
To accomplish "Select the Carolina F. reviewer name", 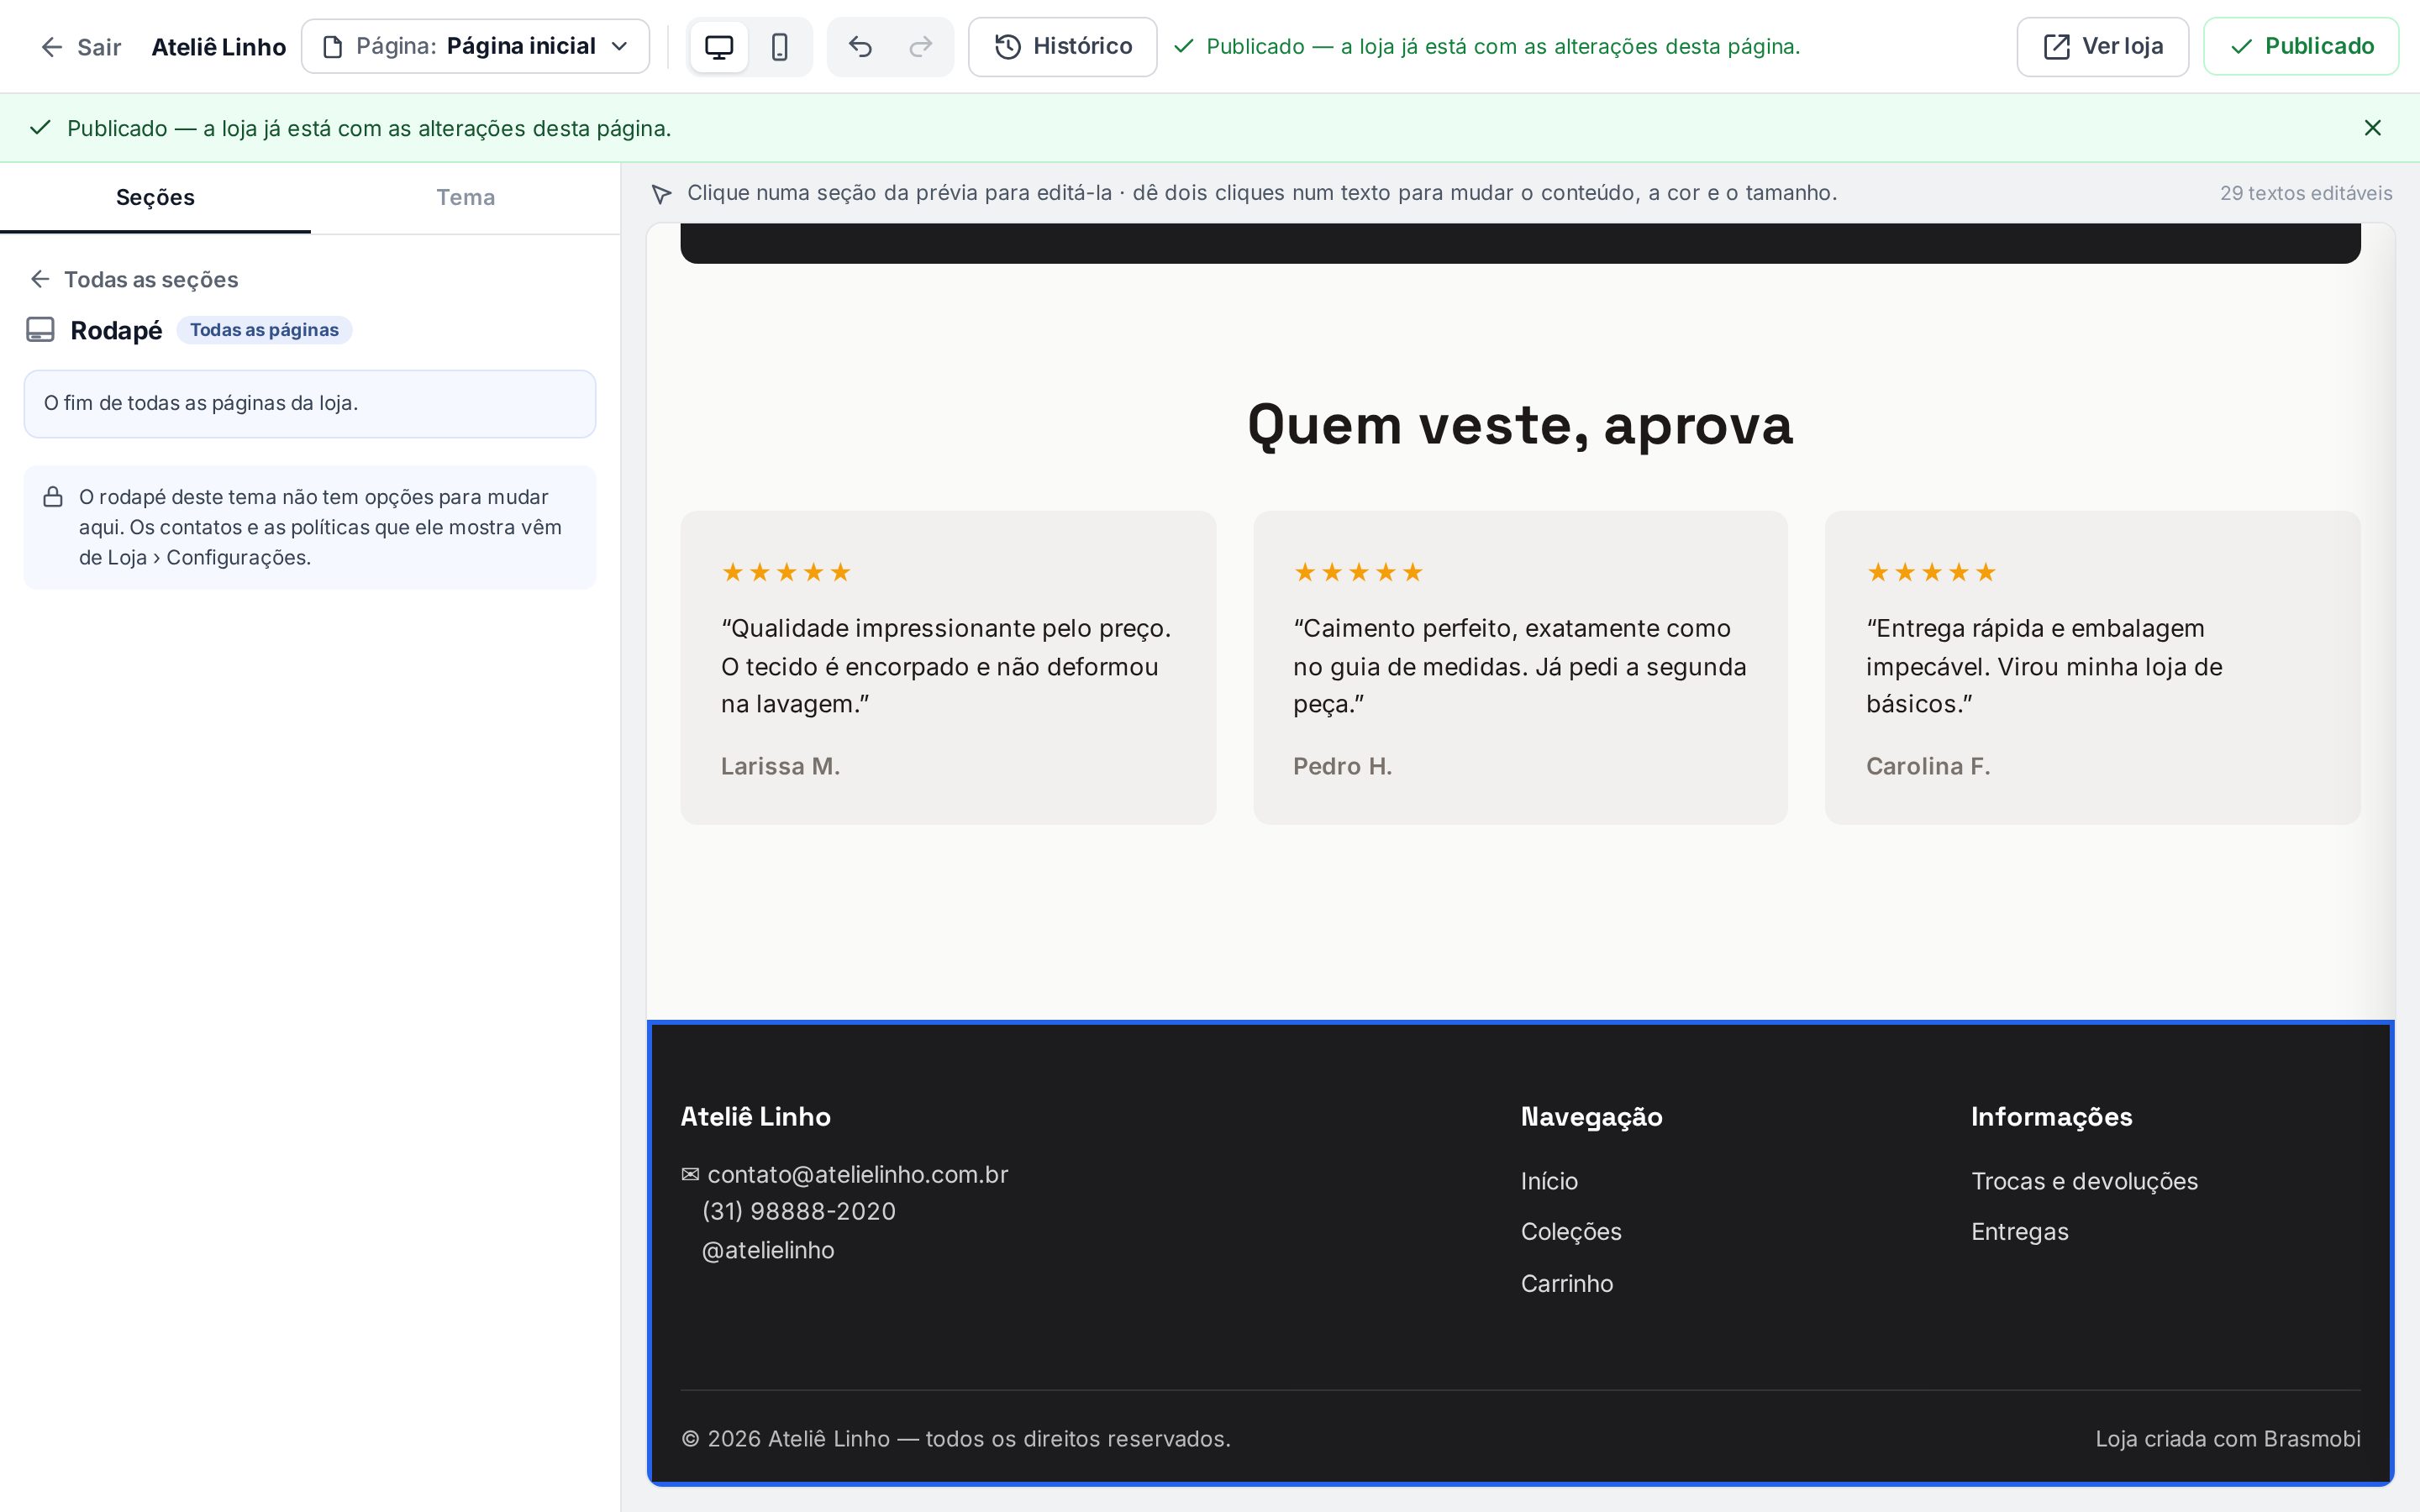I will (x=1928, y=766).
